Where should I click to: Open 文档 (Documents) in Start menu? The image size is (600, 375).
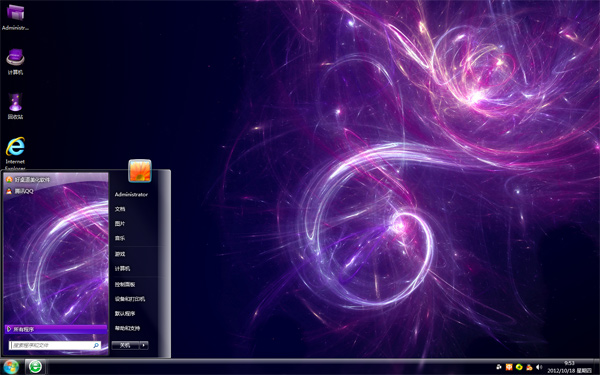(120, 209)
